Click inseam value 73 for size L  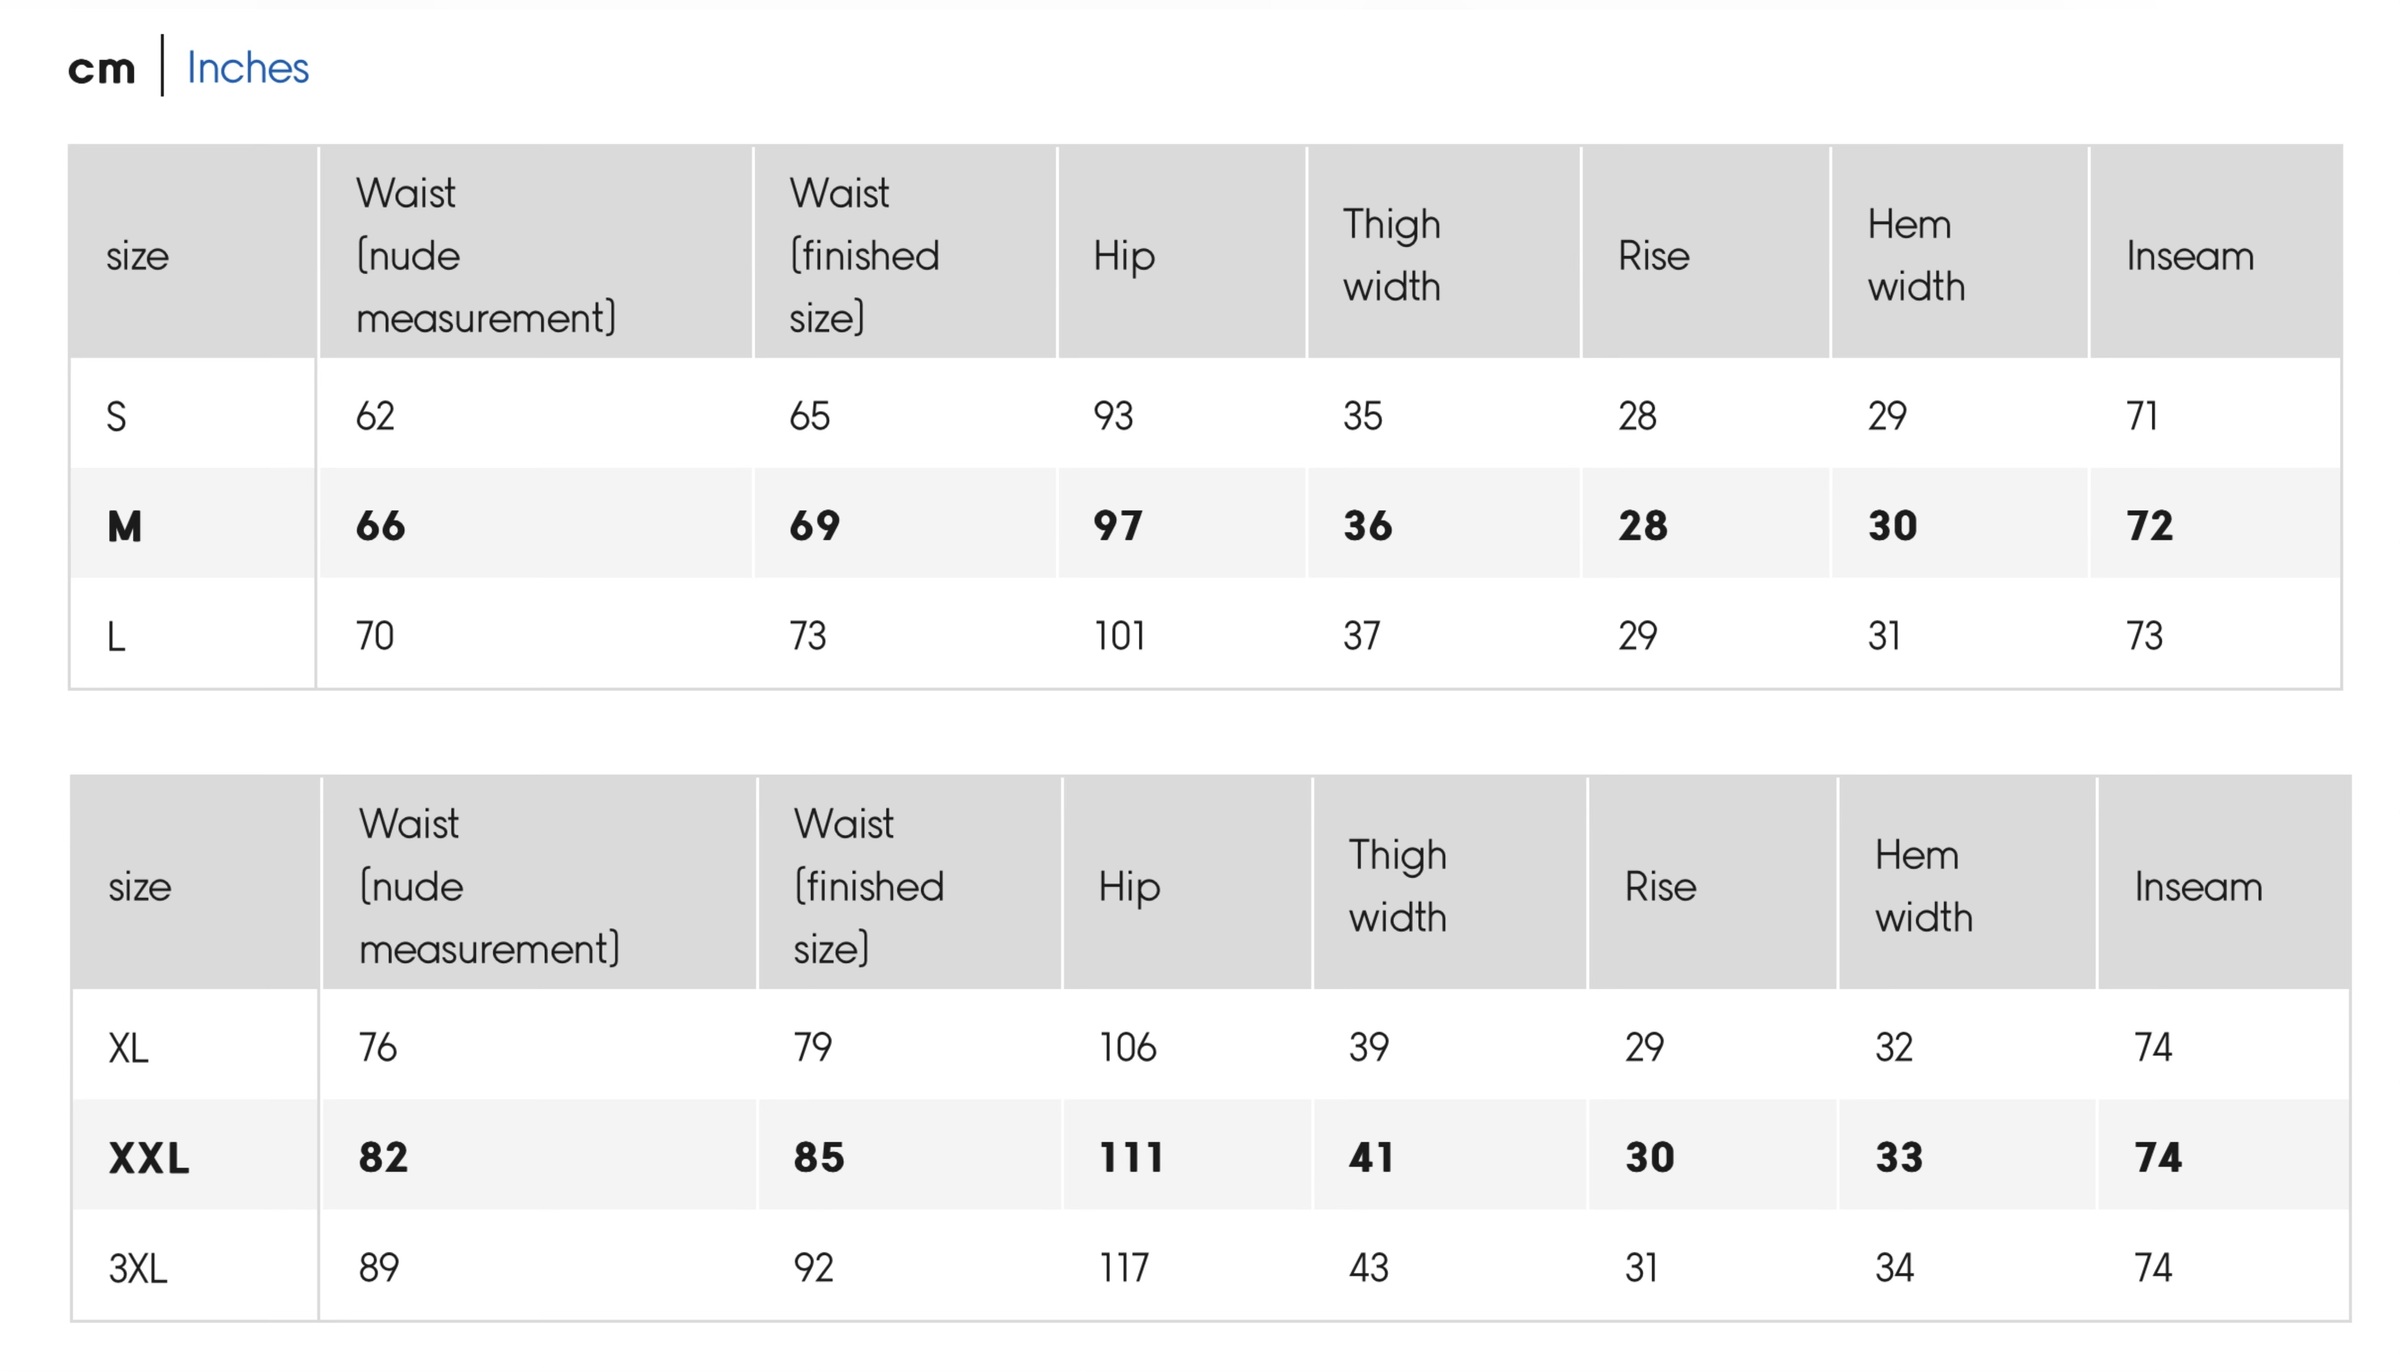[x=2145, y=636]
